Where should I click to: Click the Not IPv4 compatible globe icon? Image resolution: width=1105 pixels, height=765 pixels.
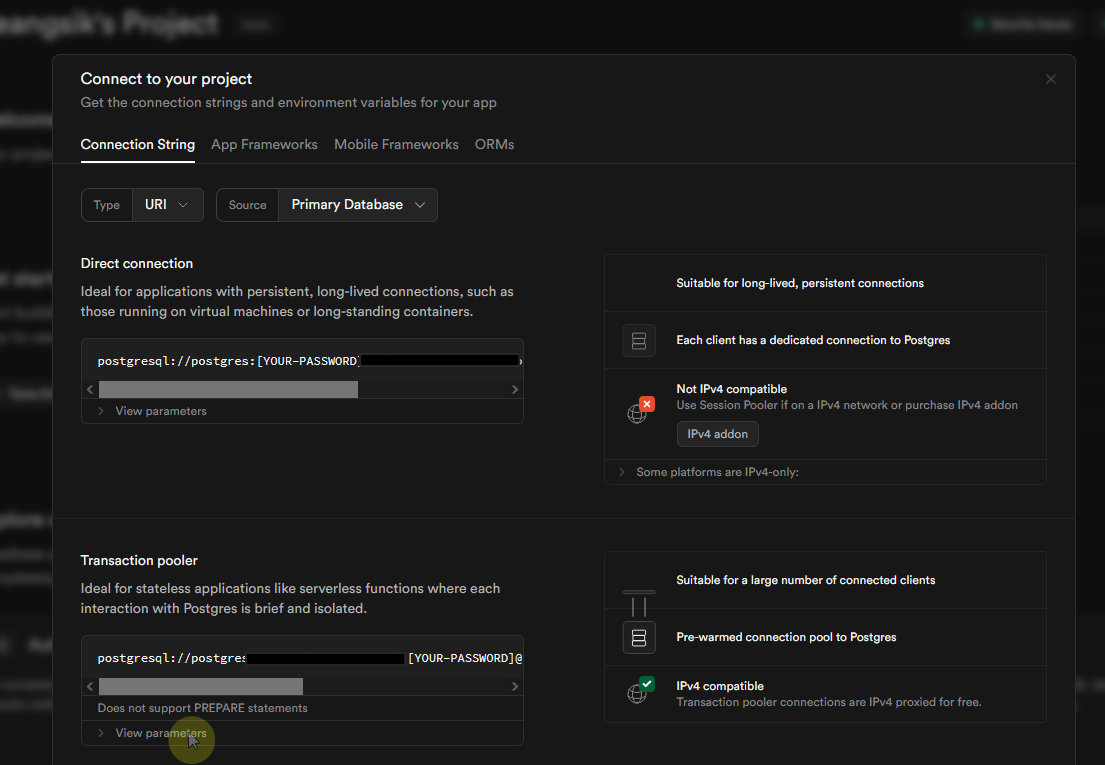pyautogui.click(x=640, y=411)
